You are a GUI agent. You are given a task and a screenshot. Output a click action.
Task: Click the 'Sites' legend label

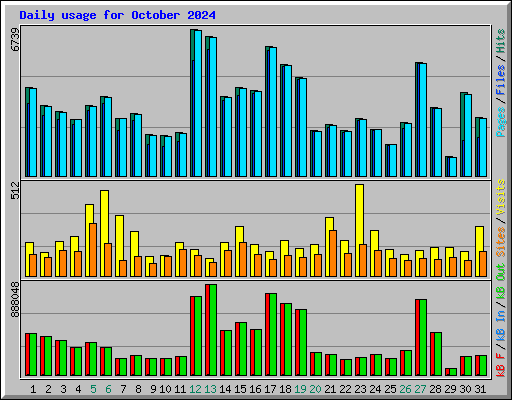(501, 242)
